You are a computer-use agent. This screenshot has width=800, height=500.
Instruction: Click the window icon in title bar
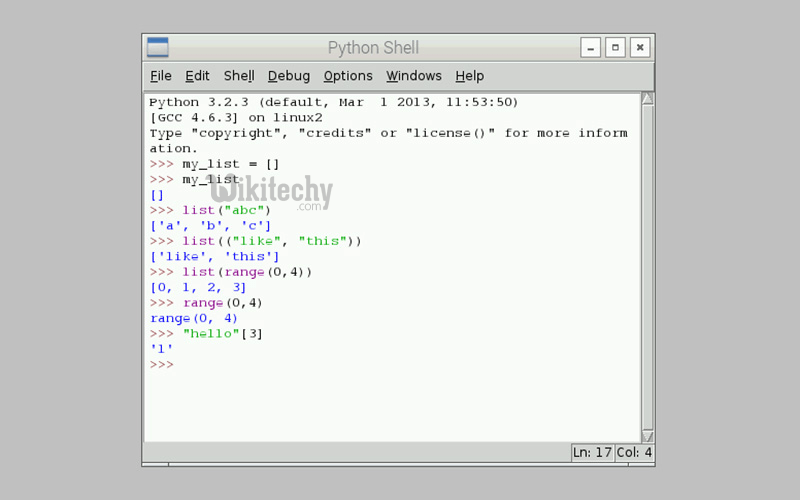click(x=158, y=47)
